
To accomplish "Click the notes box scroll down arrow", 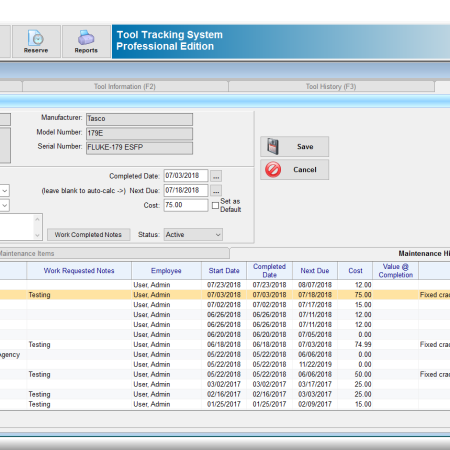I will [x=37, y=235].
